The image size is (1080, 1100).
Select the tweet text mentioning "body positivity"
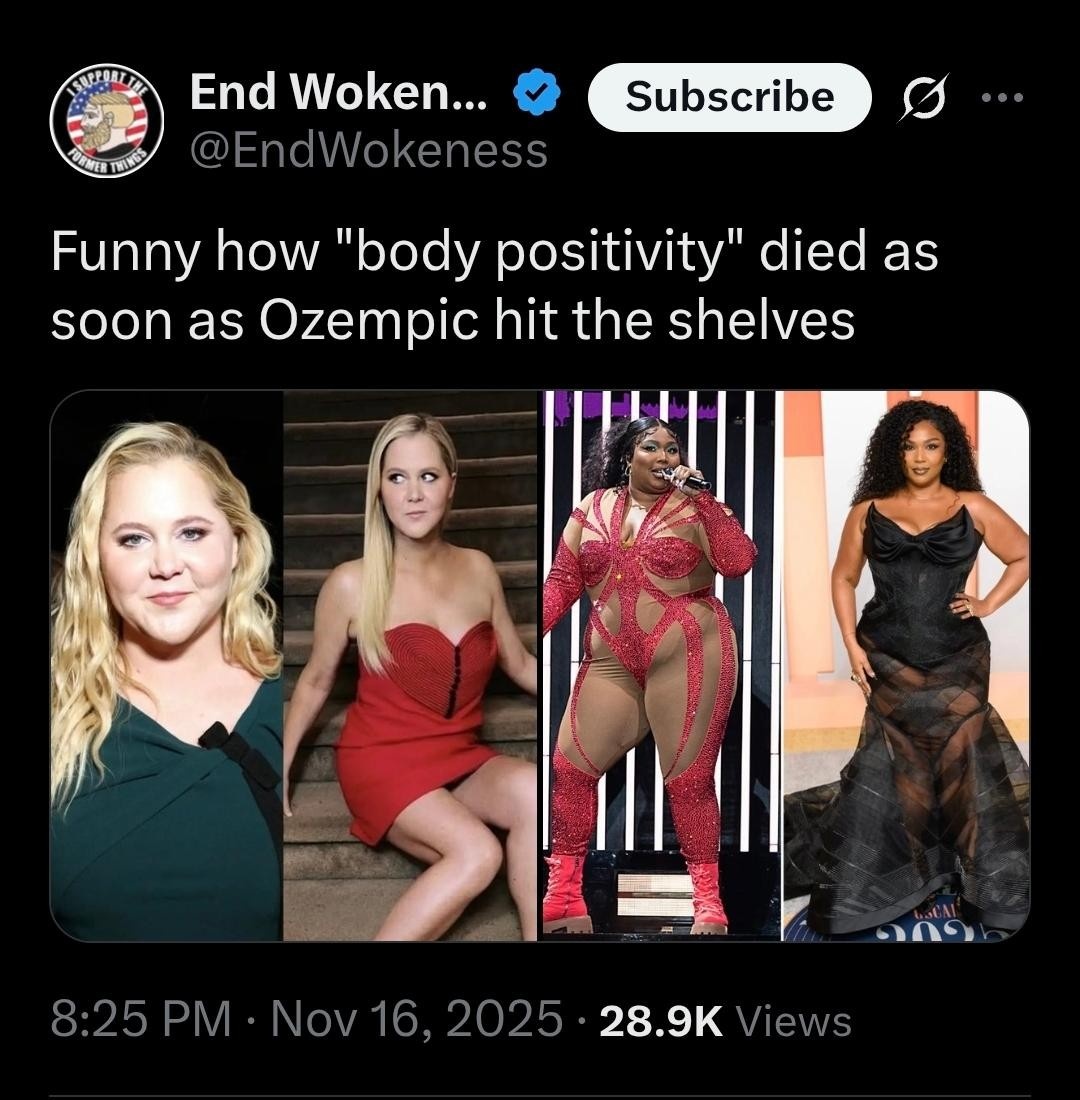point(494,254)
